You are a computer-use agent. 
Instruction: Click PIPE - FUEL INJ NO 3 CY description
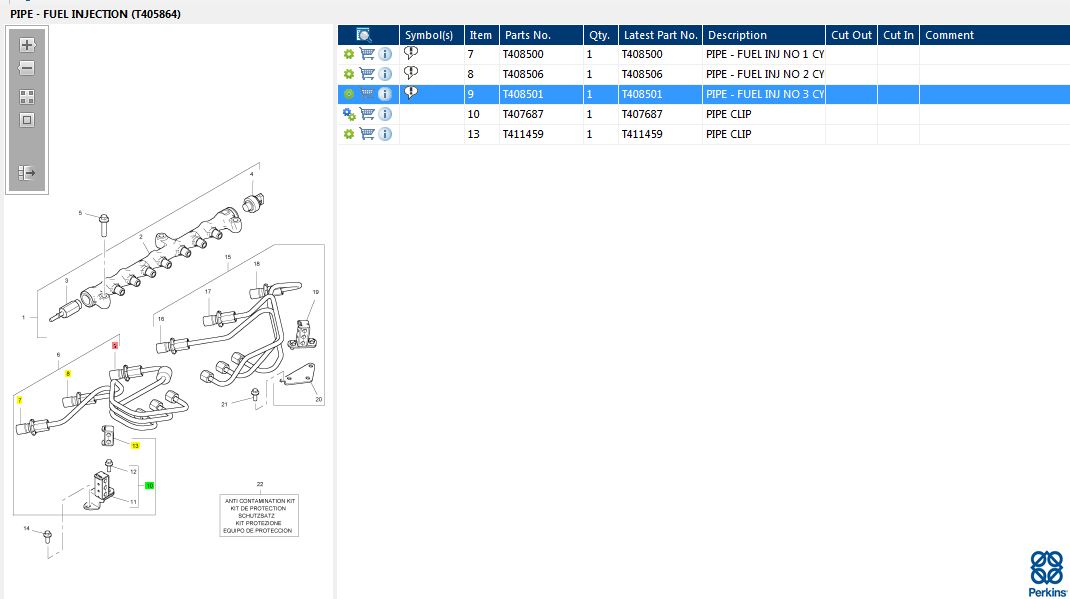pos(764,94)
